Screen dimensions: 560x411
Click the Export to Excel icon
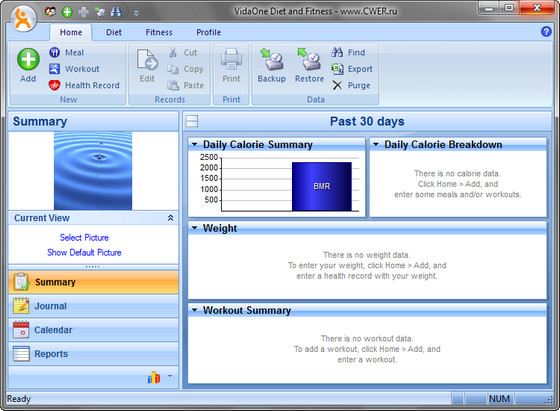(337, 69)
